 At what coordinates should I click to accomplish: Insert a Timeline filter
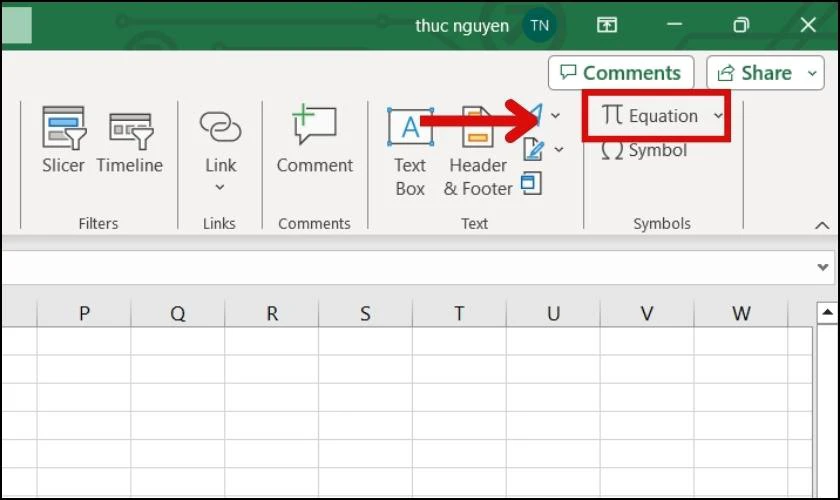tap(130, 141)
